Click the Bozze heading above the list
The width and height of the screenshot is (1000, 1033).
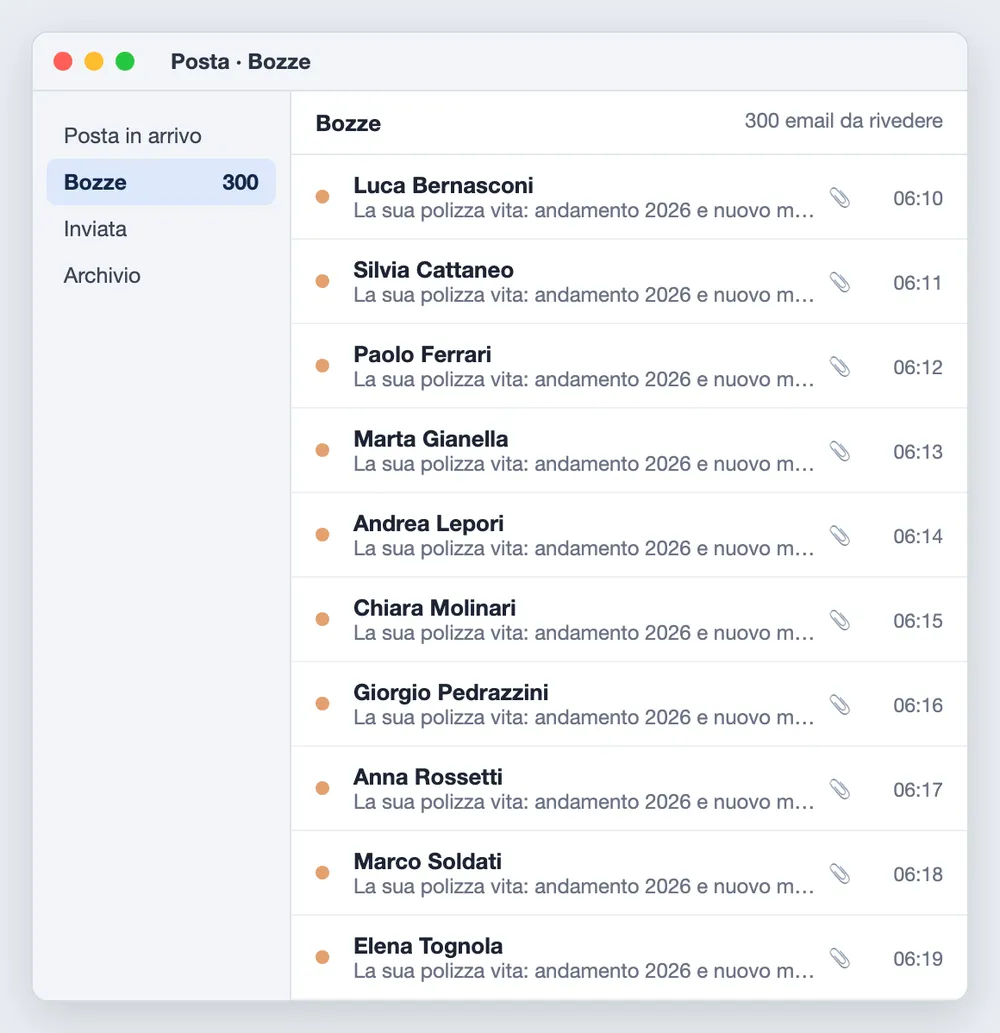pos(348,123)
